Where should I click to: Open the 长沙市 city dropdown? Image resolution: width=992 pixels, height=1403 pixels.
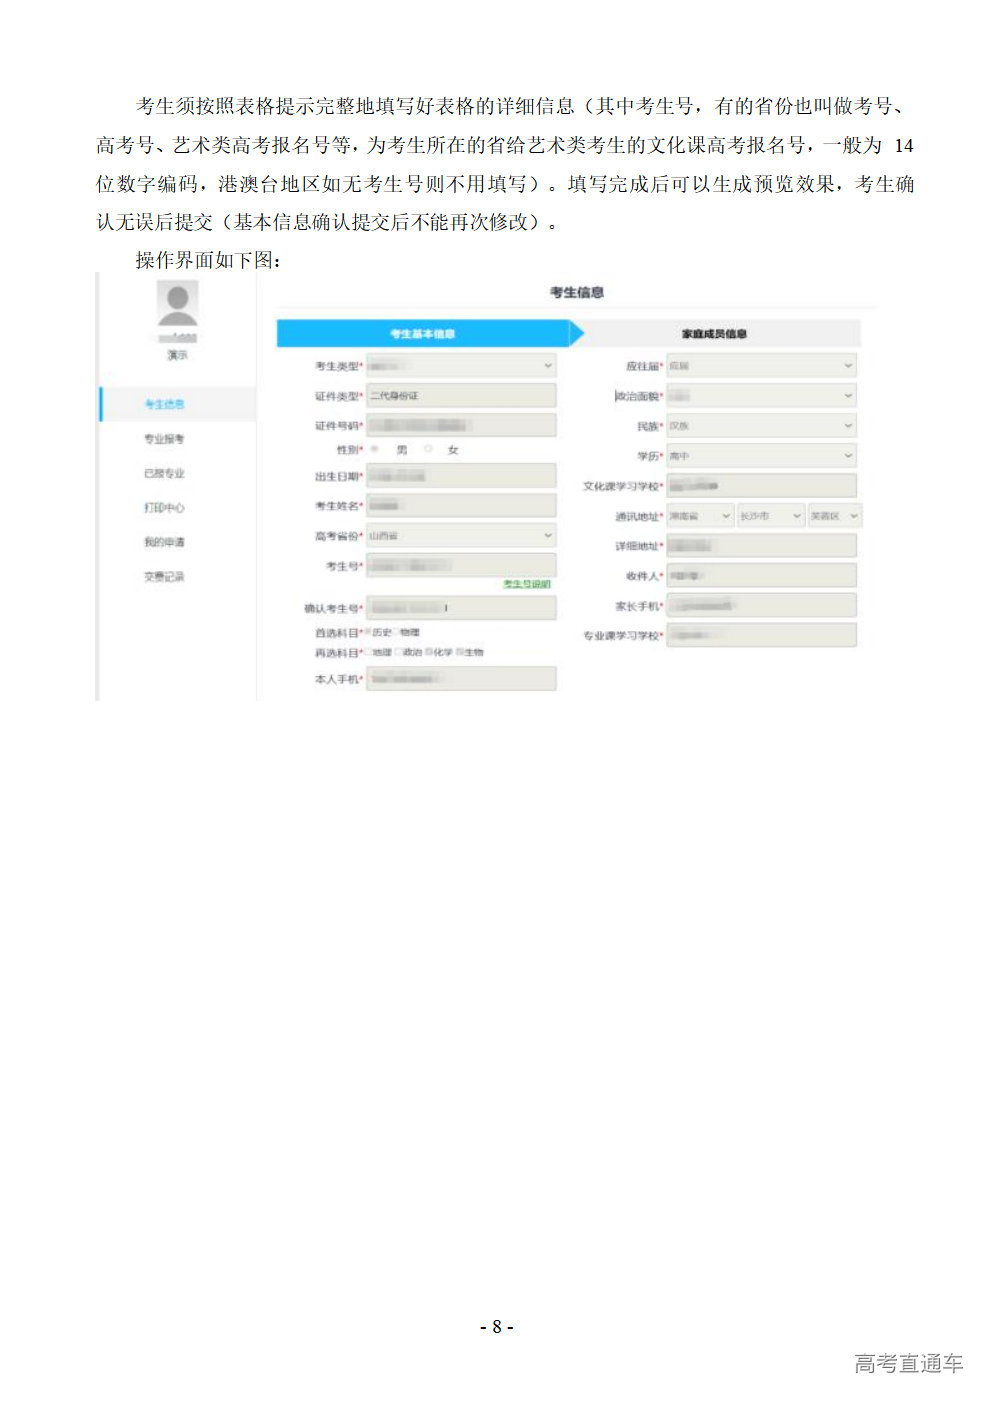coord(770,516)
